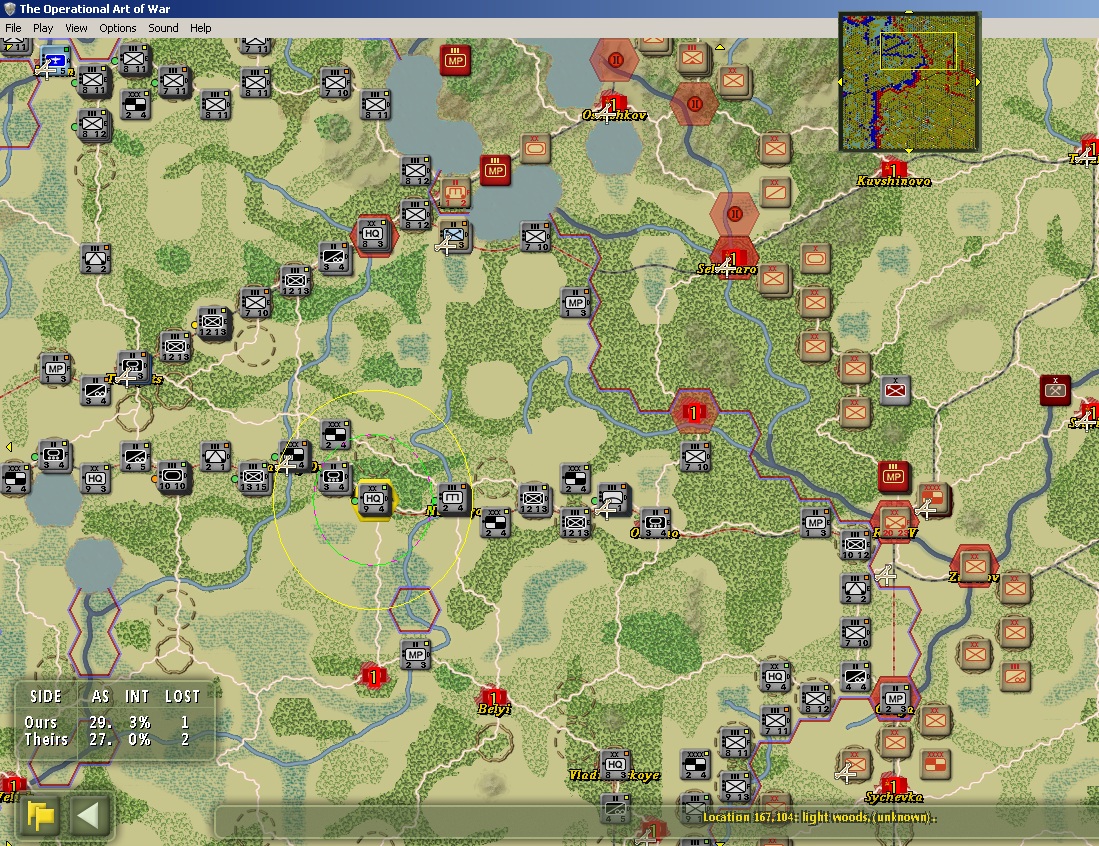Click the yellow scroll arrow at map's top edge

point(719,47)
